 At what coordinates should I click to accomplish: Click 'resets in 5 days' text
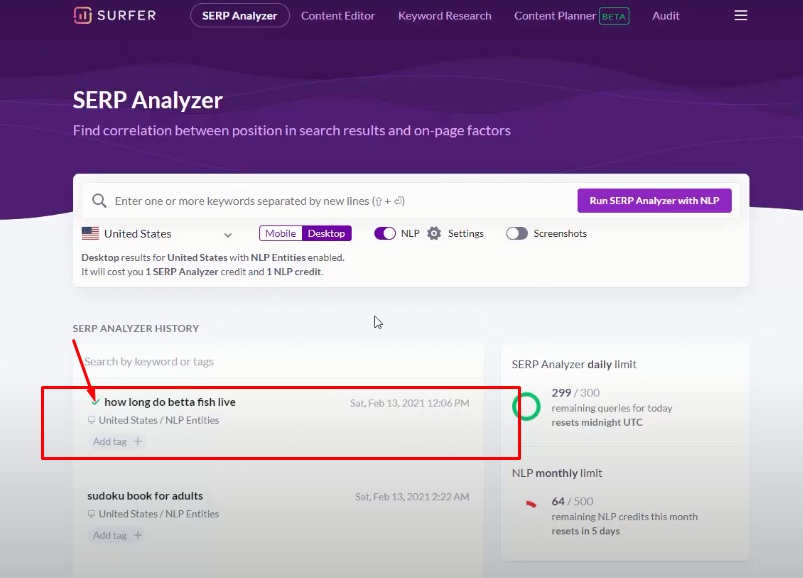[x=585, y=531]
